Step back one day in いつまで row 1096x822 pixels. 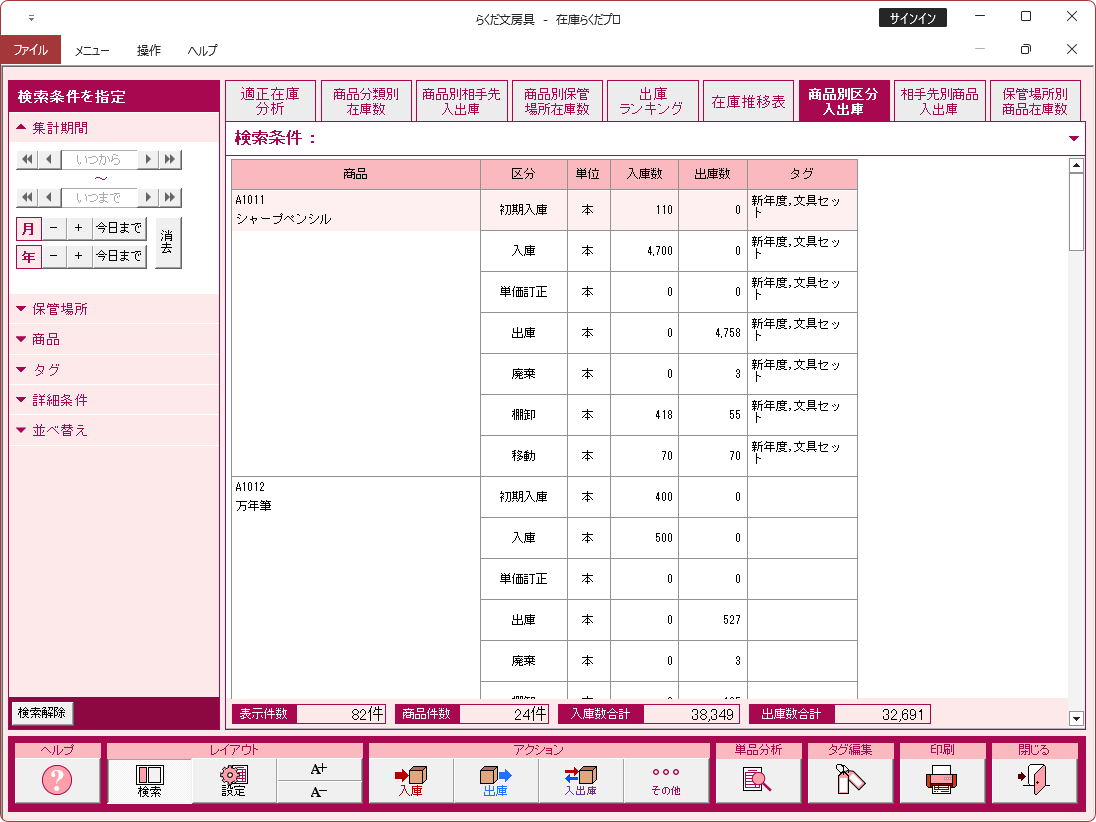tap(48, 198)
